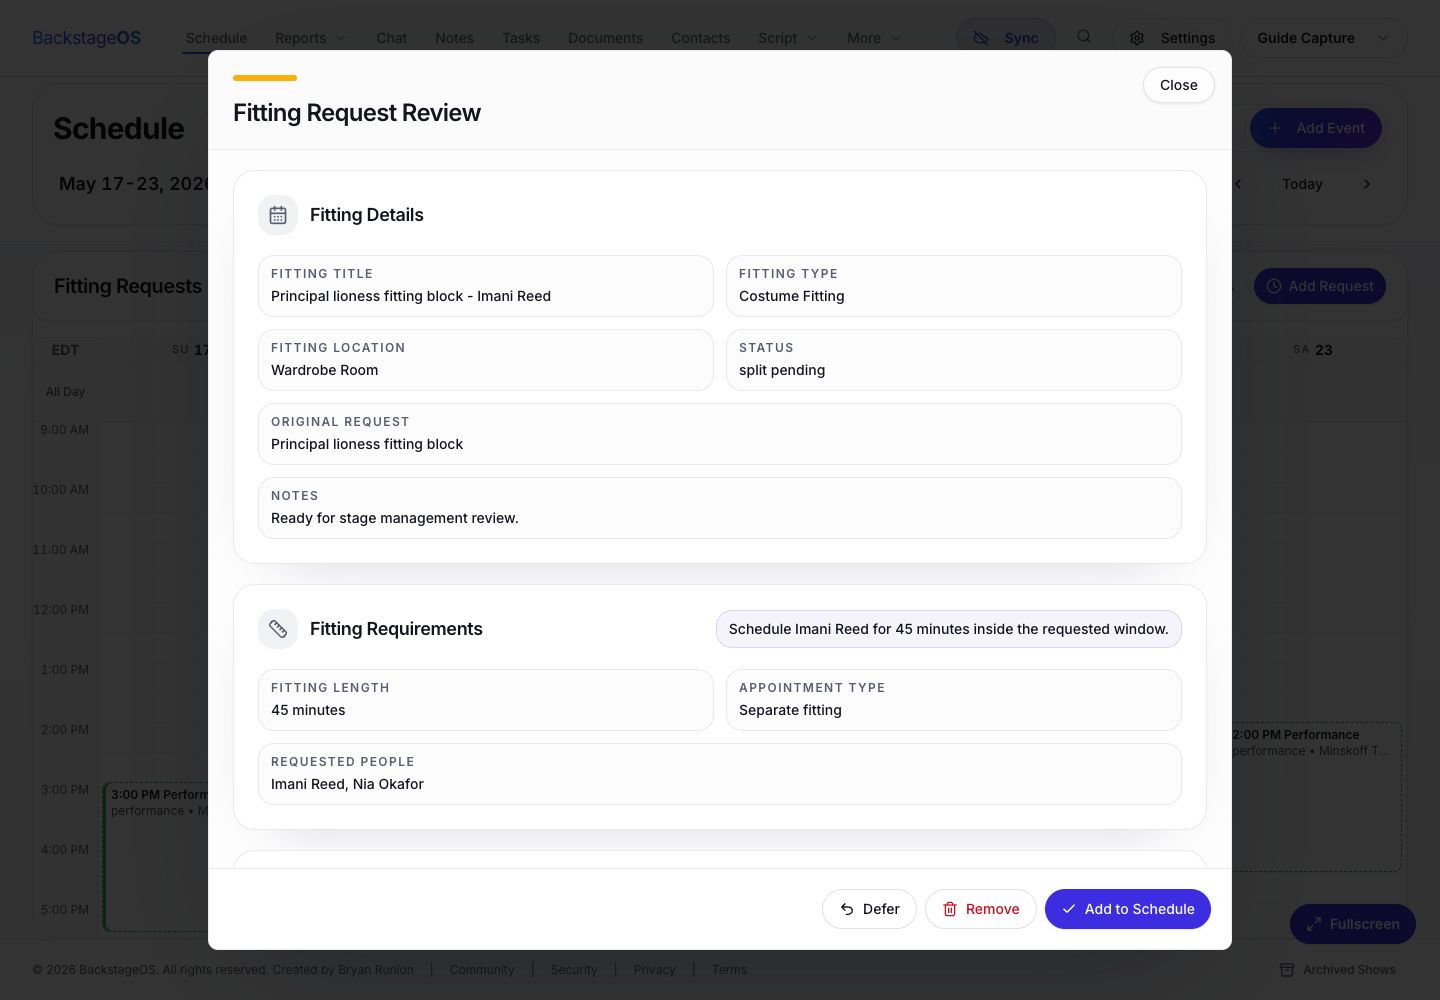Image resolution: width=1440 pixels, height=1000 pixels.
Task: Click the Defer button
Action: 869,909
